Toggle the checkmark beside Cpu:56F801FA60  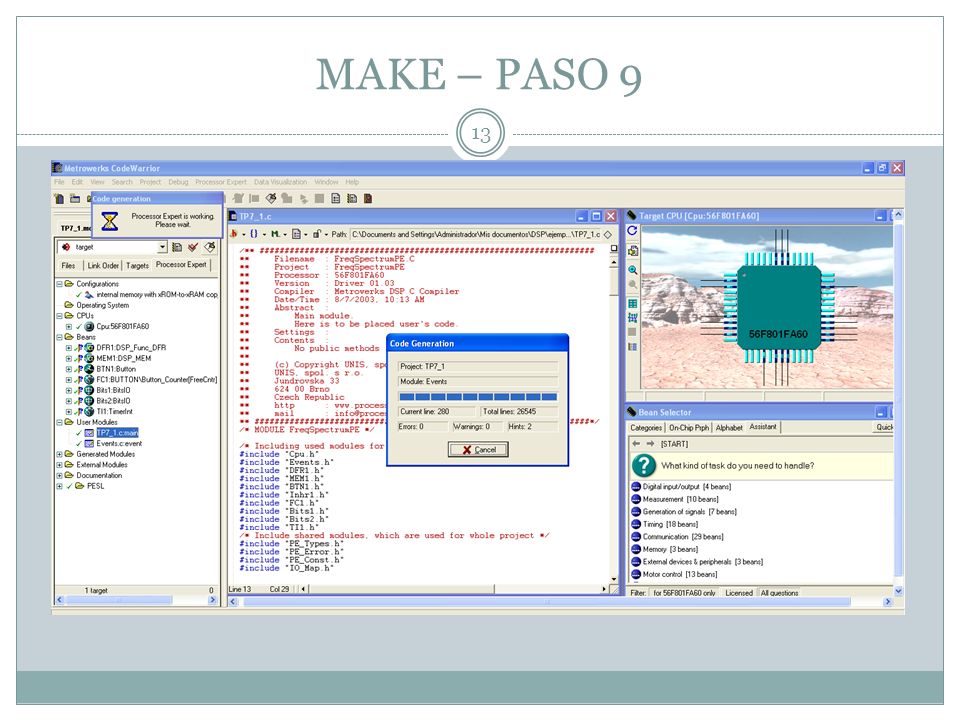tap(78, 327)
